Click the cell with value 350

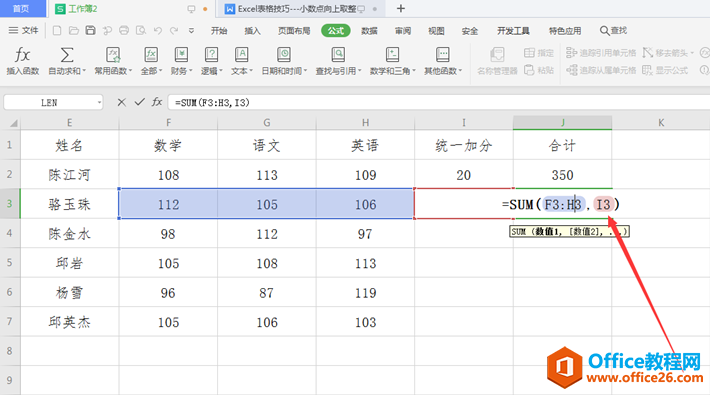(562, 175)
